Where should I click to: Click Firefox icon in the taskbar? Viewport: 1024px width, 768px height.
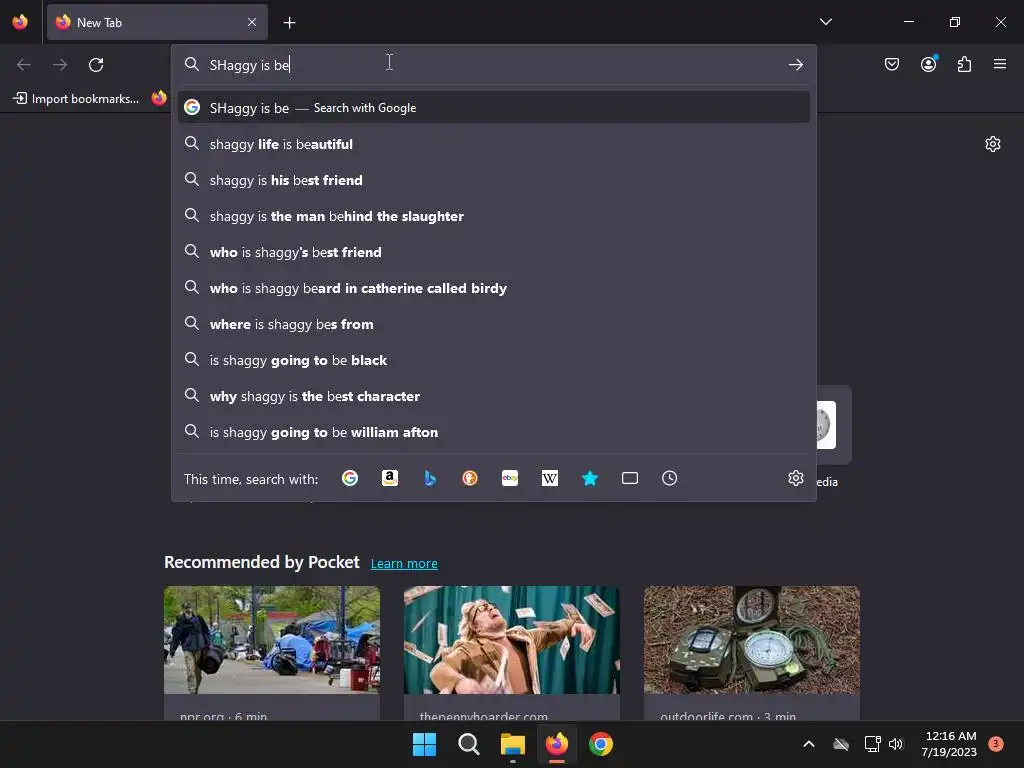(x=556, y=744)
